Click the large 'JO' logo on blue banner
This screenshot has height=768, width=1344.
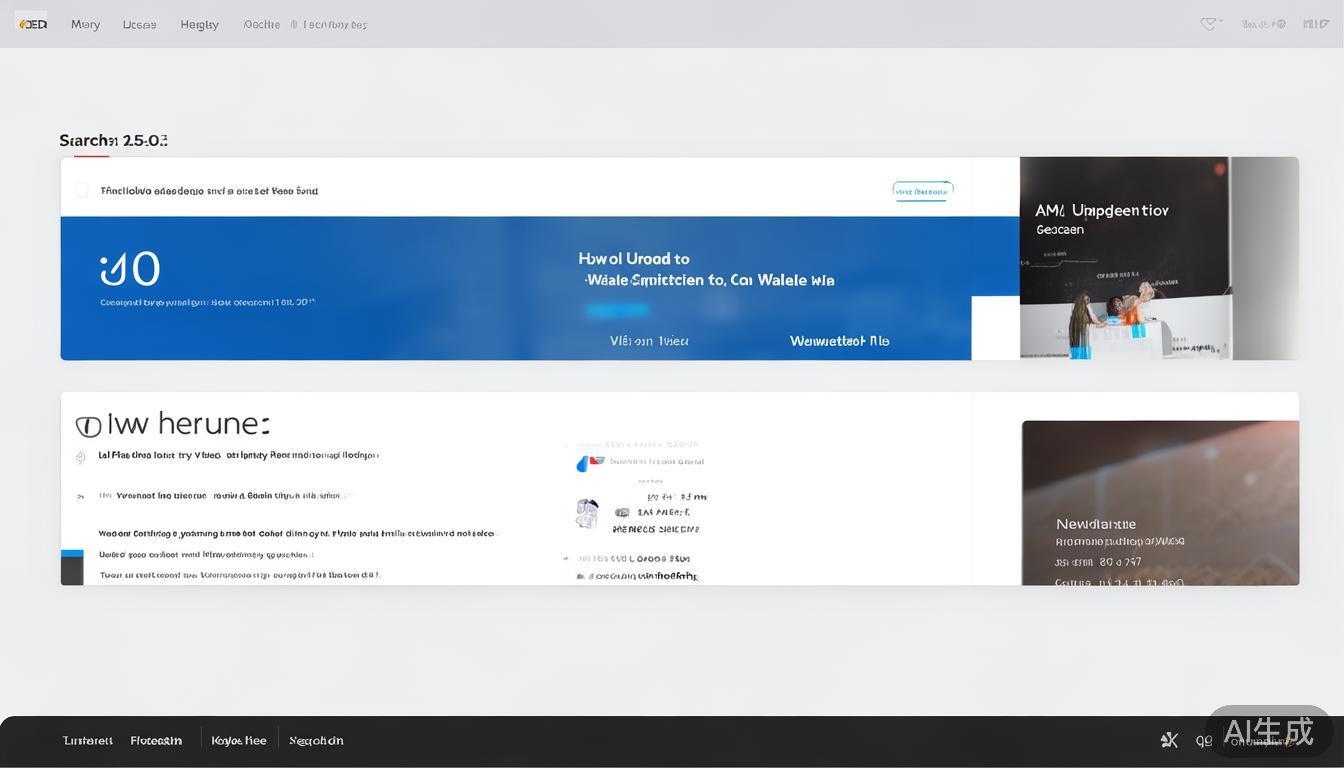point(131,269)
